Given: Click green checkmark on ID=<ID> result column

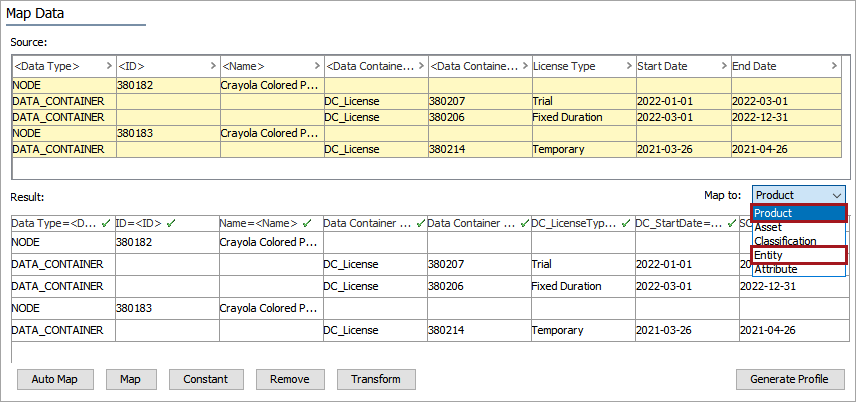Looking at the screenshot, I should [171, 223].
